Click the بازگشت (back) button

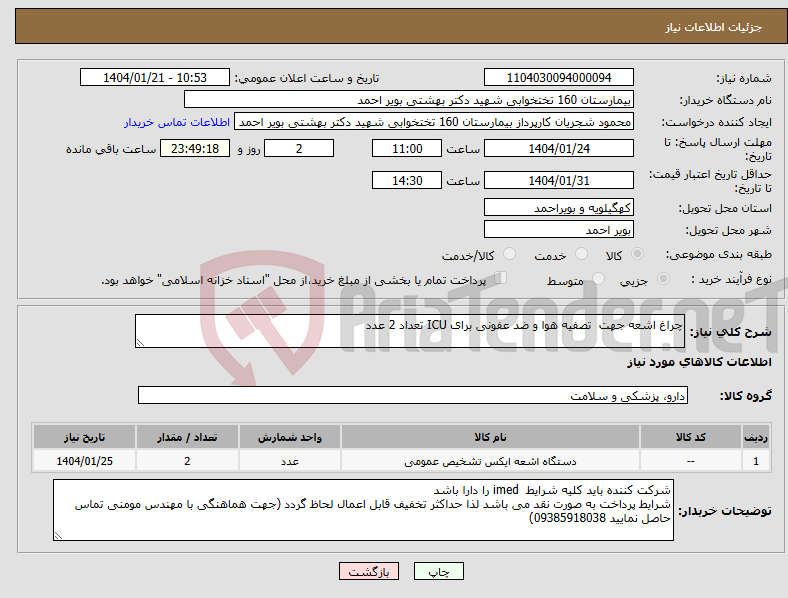(369, 571)
